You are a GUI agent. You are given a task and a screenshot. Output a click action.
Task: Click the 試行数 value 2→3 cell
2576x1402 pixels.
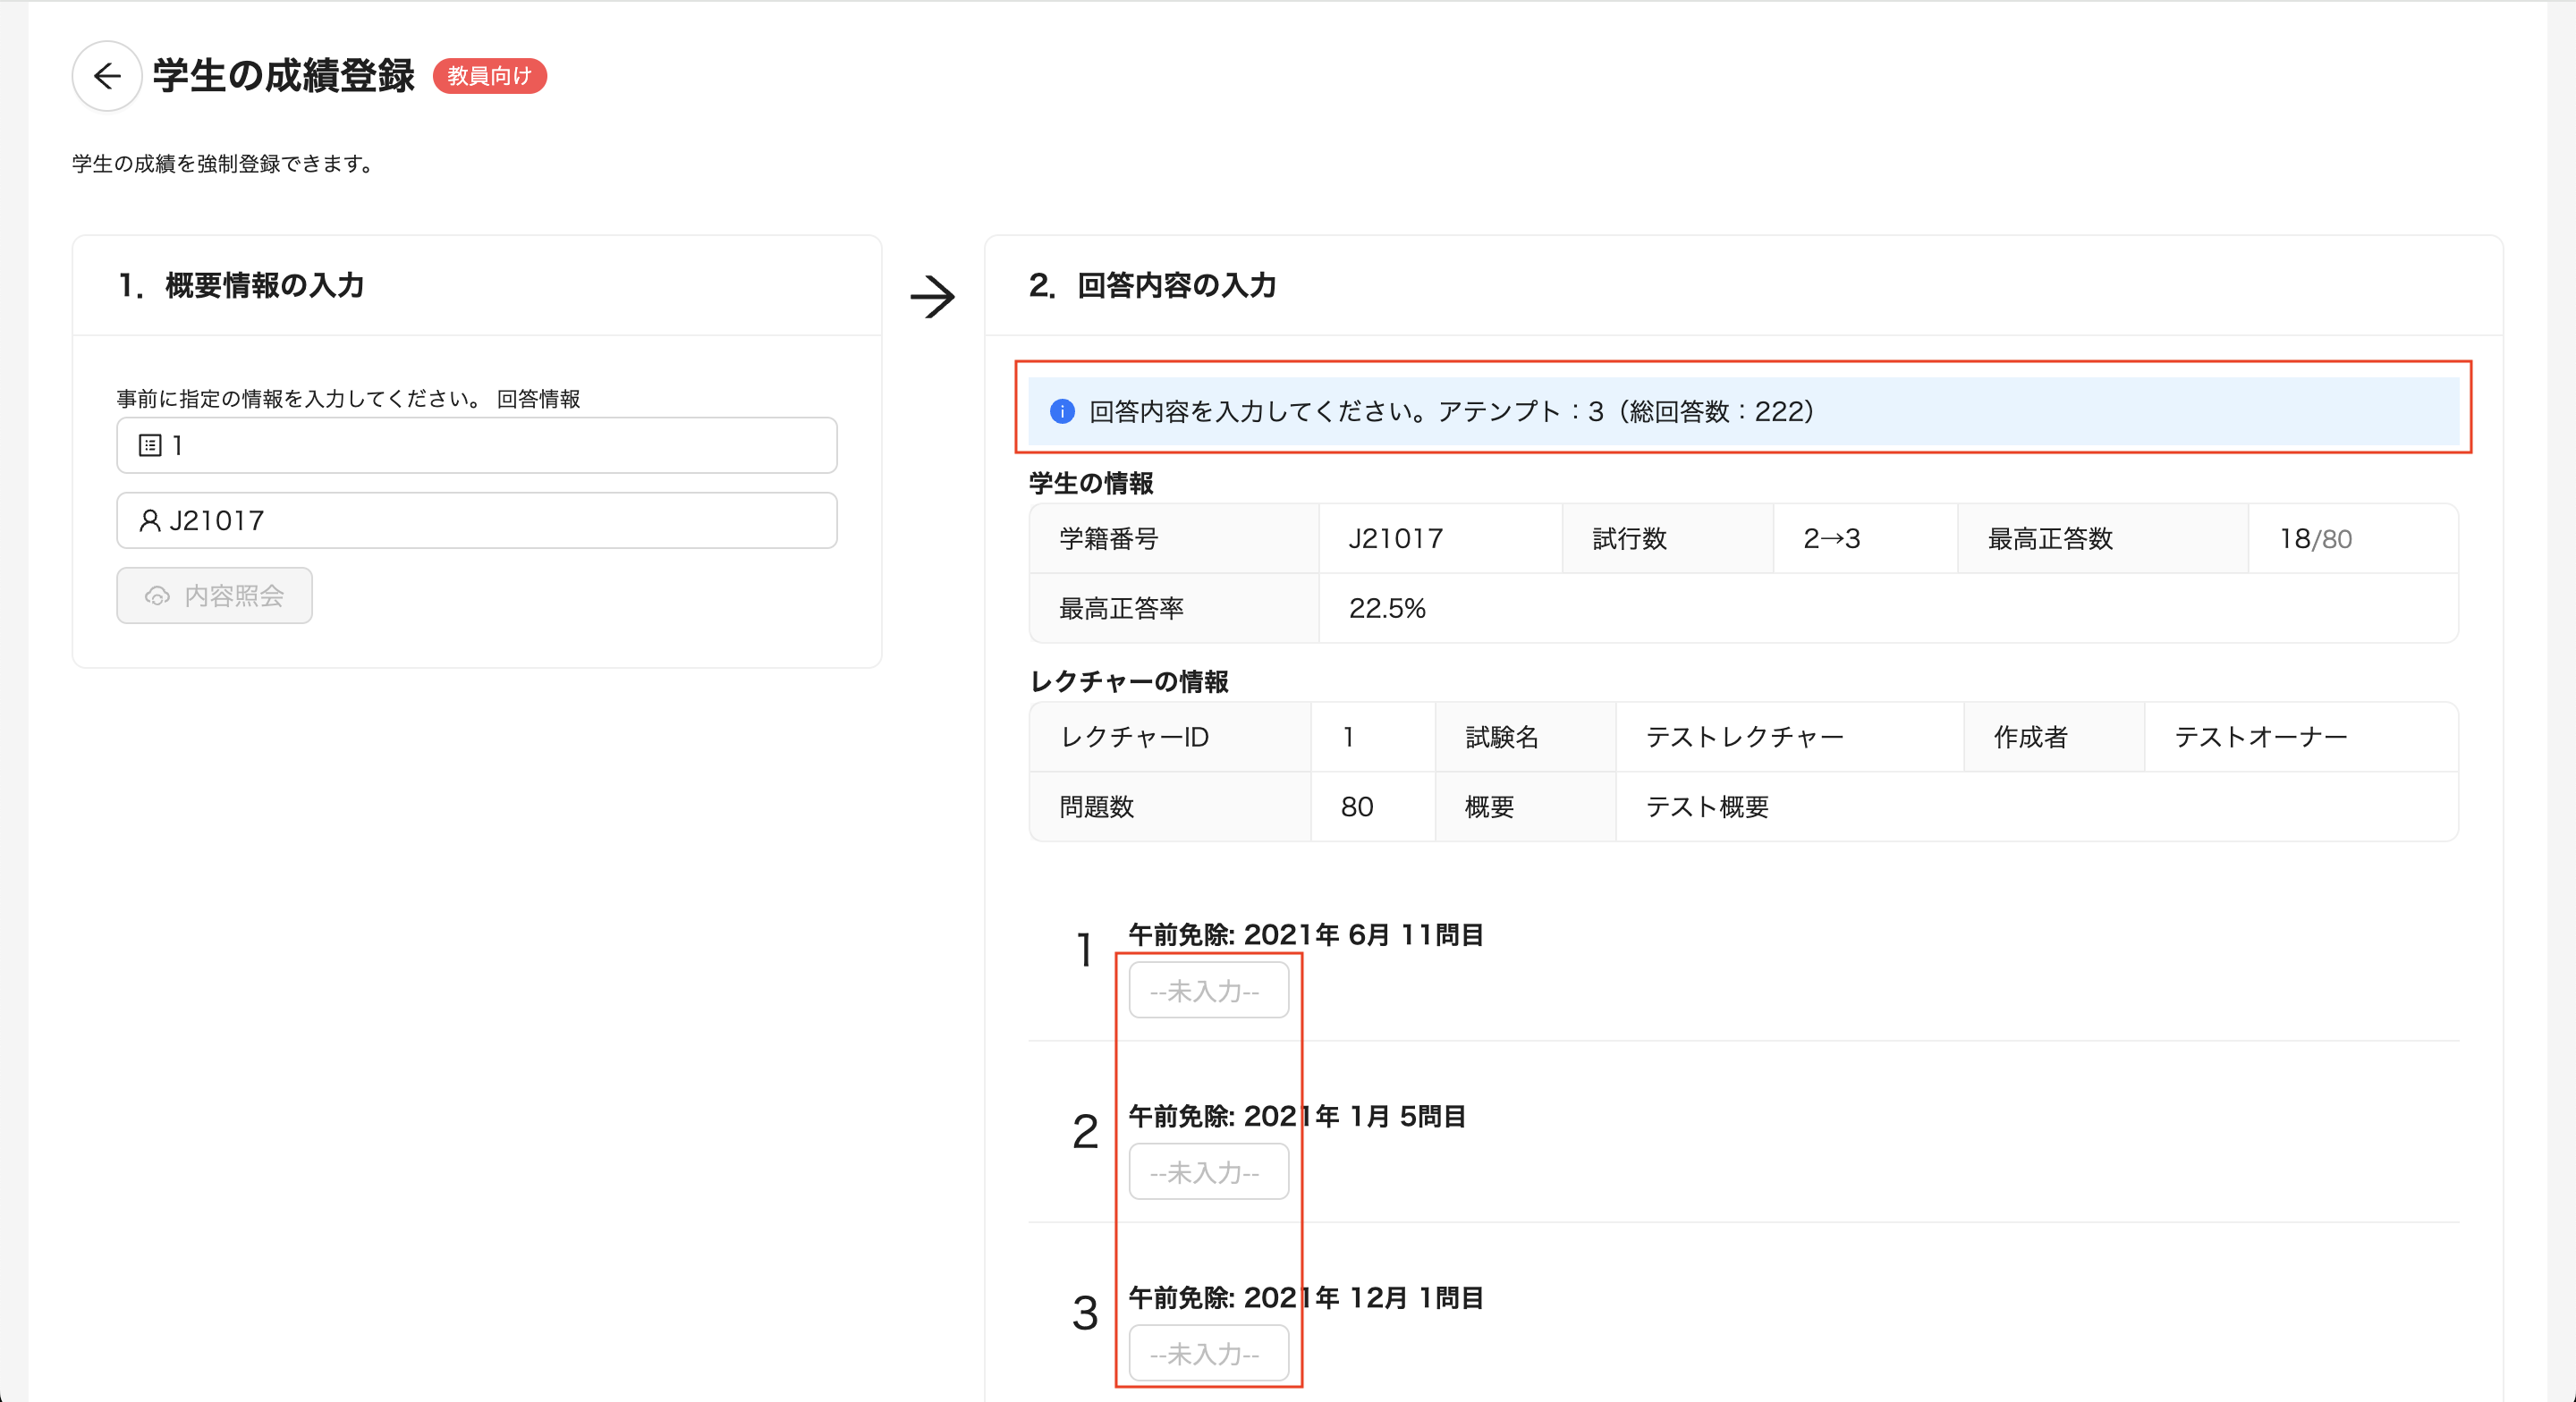coord(1831,539)
